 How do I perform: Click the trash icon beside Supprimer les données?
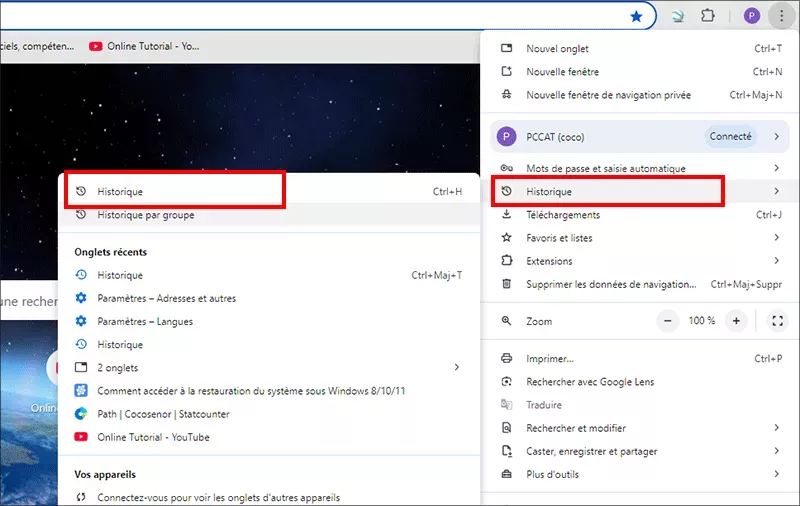tap(506, 284)
